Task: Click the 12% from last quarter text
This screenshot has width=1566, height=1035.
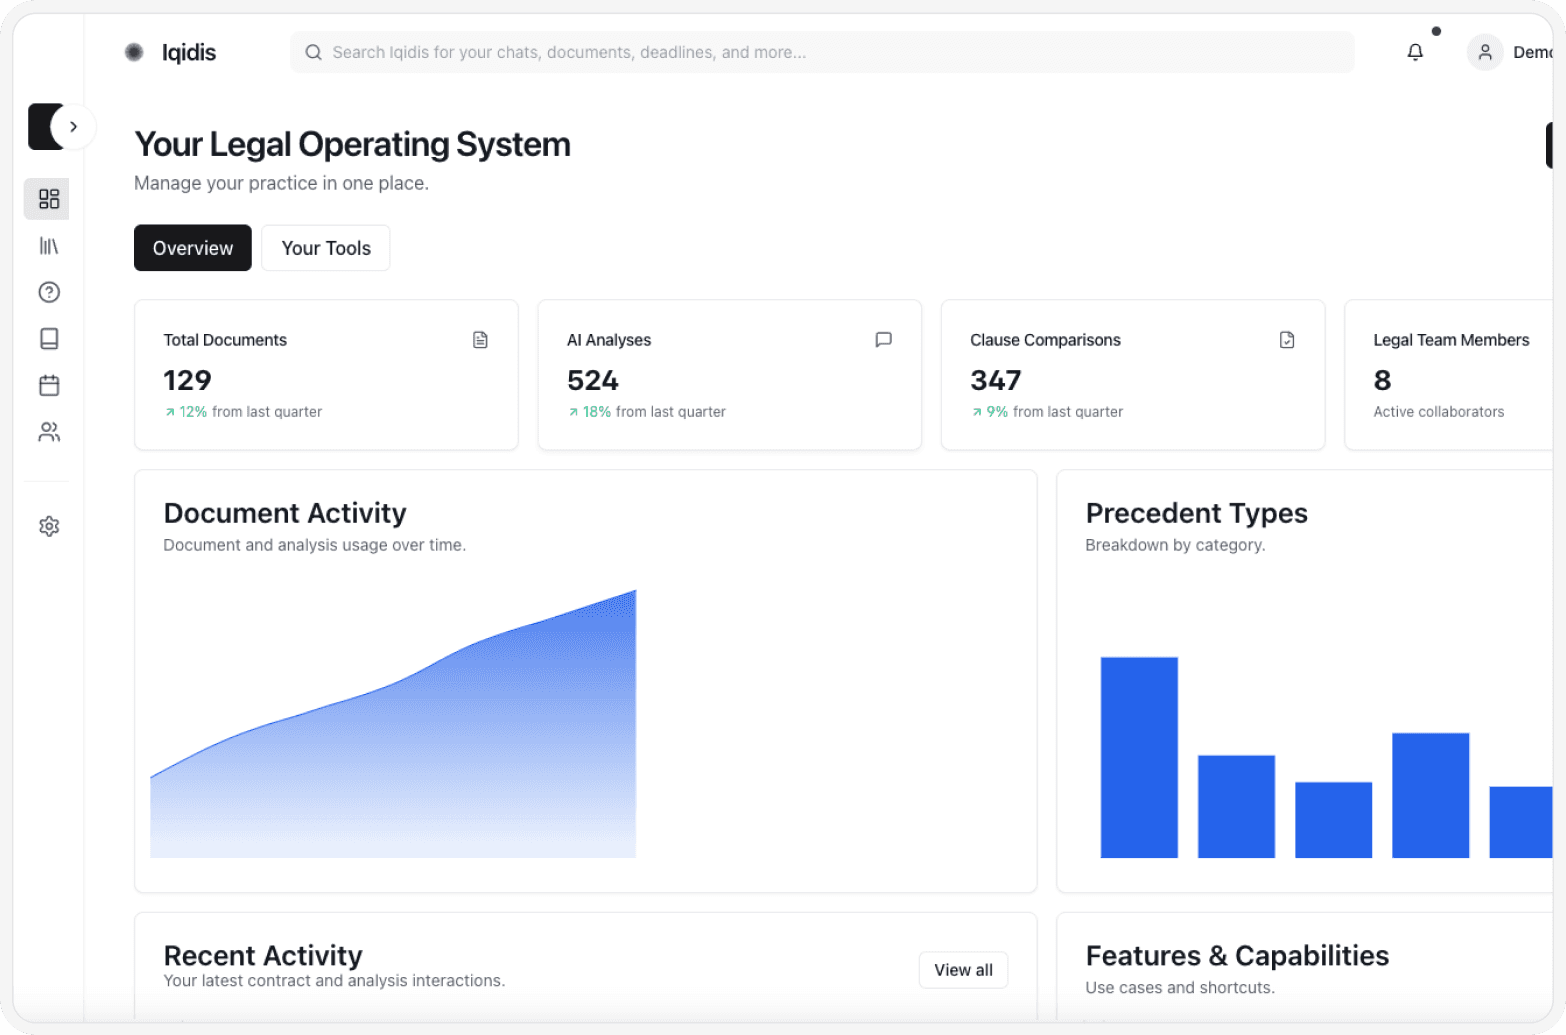Action: 243,412
